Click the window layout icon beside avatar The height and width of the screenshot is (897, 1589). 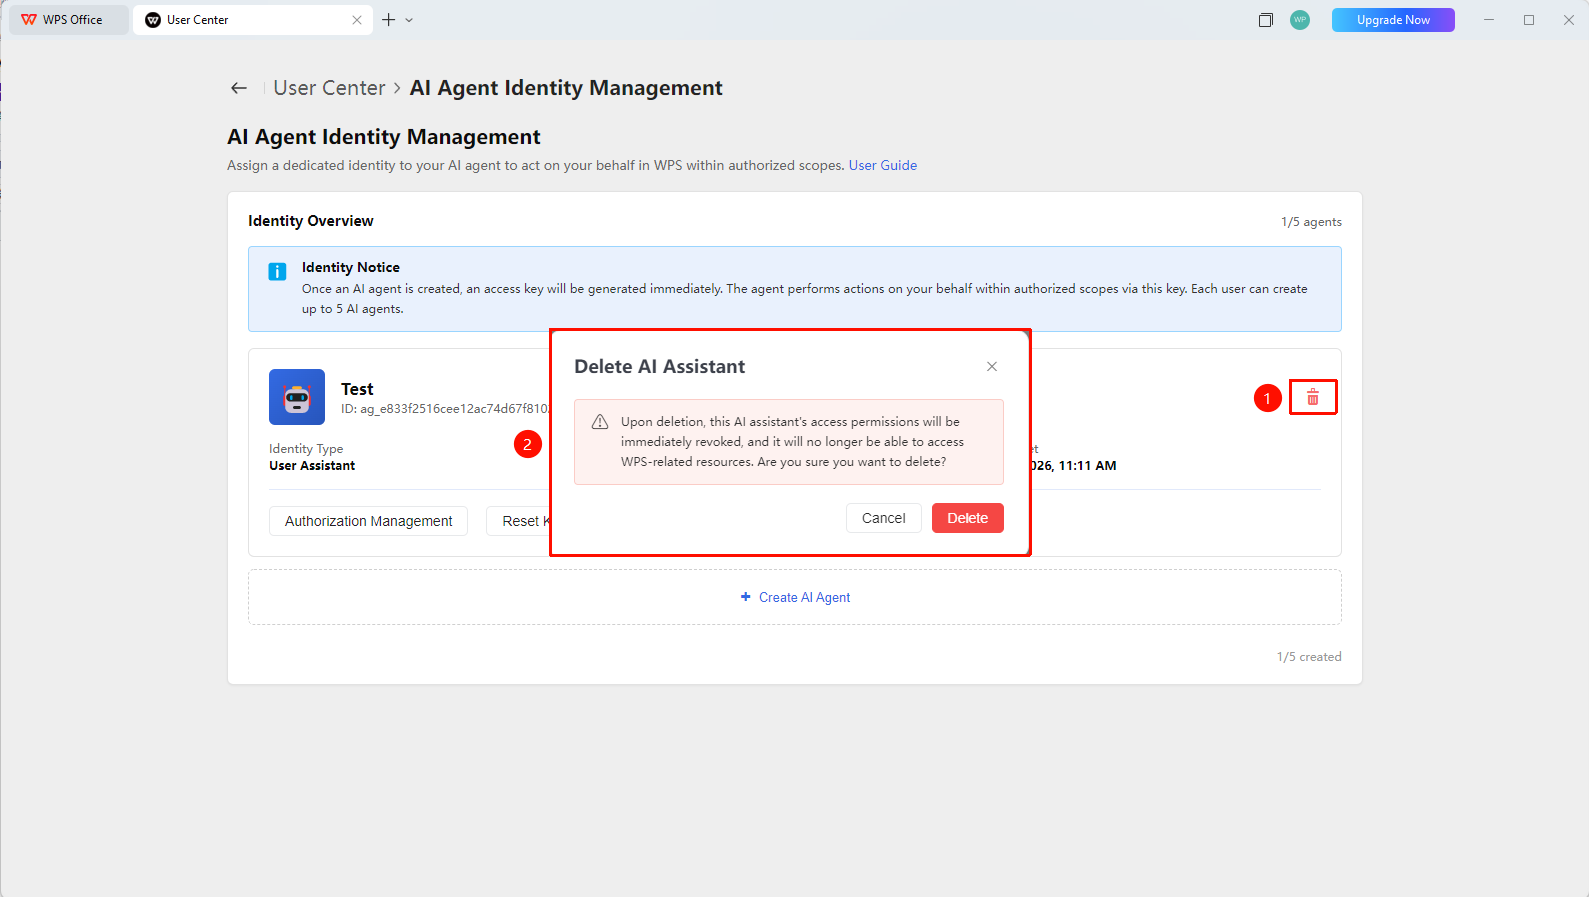point(1266,20)
